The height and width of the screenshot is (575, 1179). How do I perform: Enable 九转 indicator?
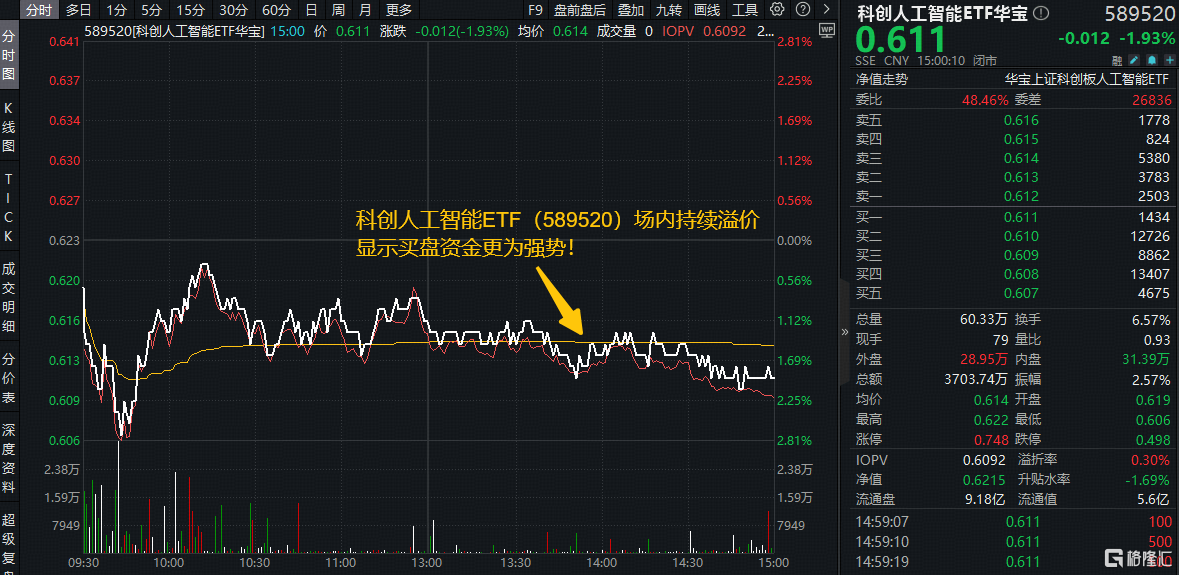[669, 10]
